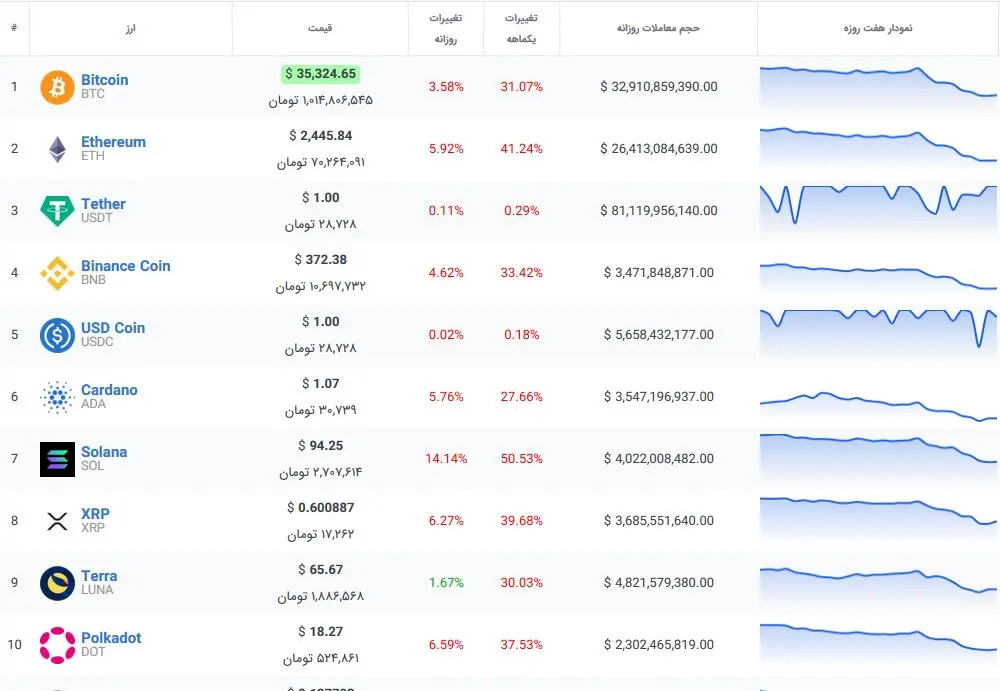This screenshot has height=691, width=1000.
Task: Open the Bitcoin name link
Action: pos(104,80)
